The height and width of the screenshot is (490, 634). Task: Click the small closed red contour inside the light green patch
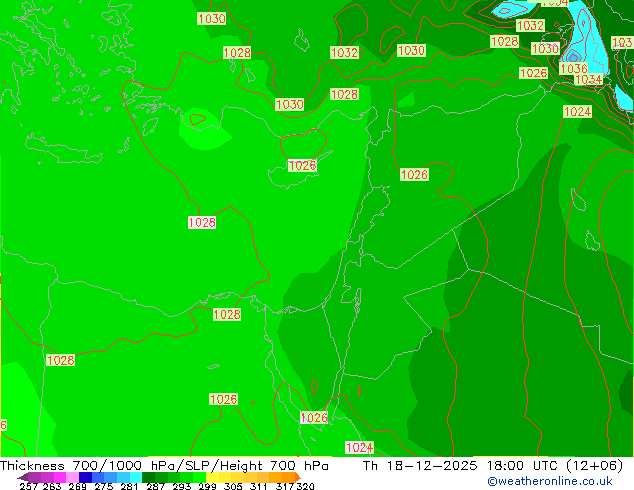pos(197,119)
